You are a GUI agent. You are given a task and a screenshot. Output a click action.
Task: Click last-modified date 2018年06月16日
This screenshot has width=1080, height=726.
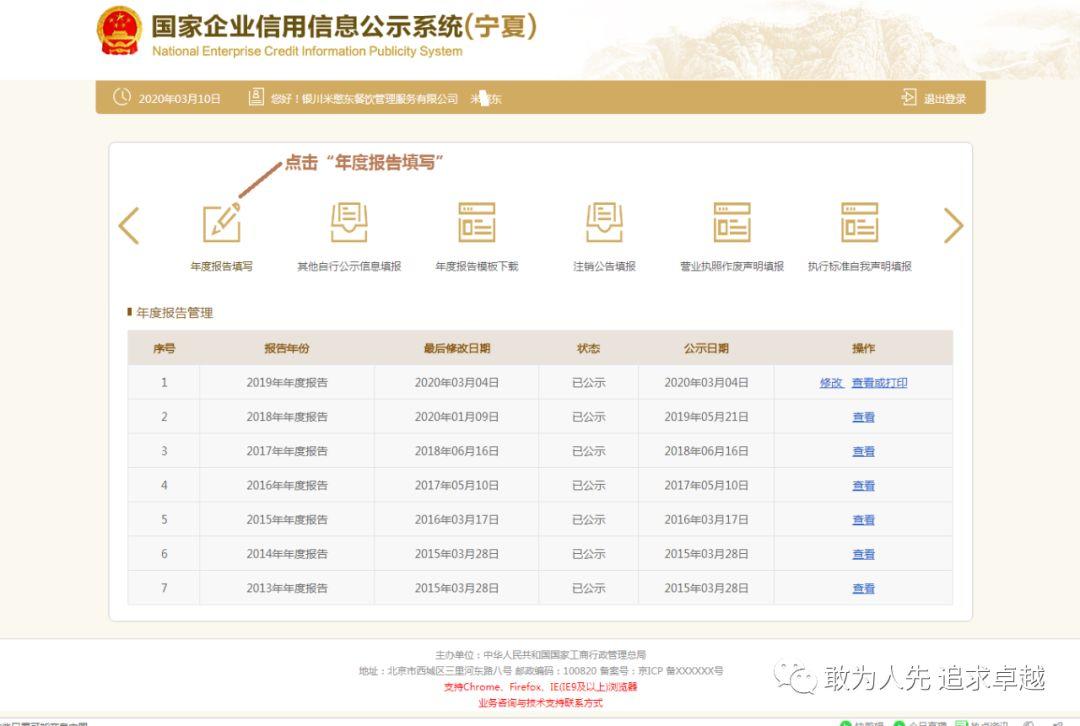457,452
